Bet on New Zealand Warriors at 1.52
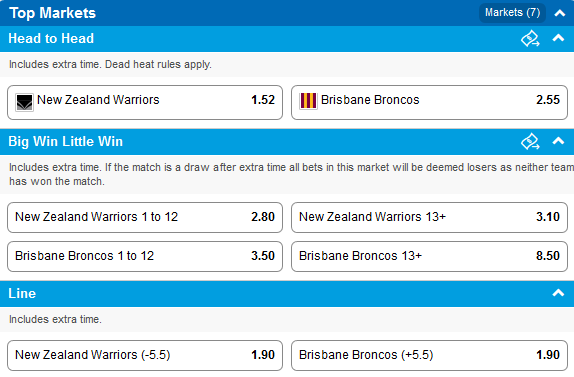The width and height of the screenshot is (574, 377). click(x=145, y=102)
